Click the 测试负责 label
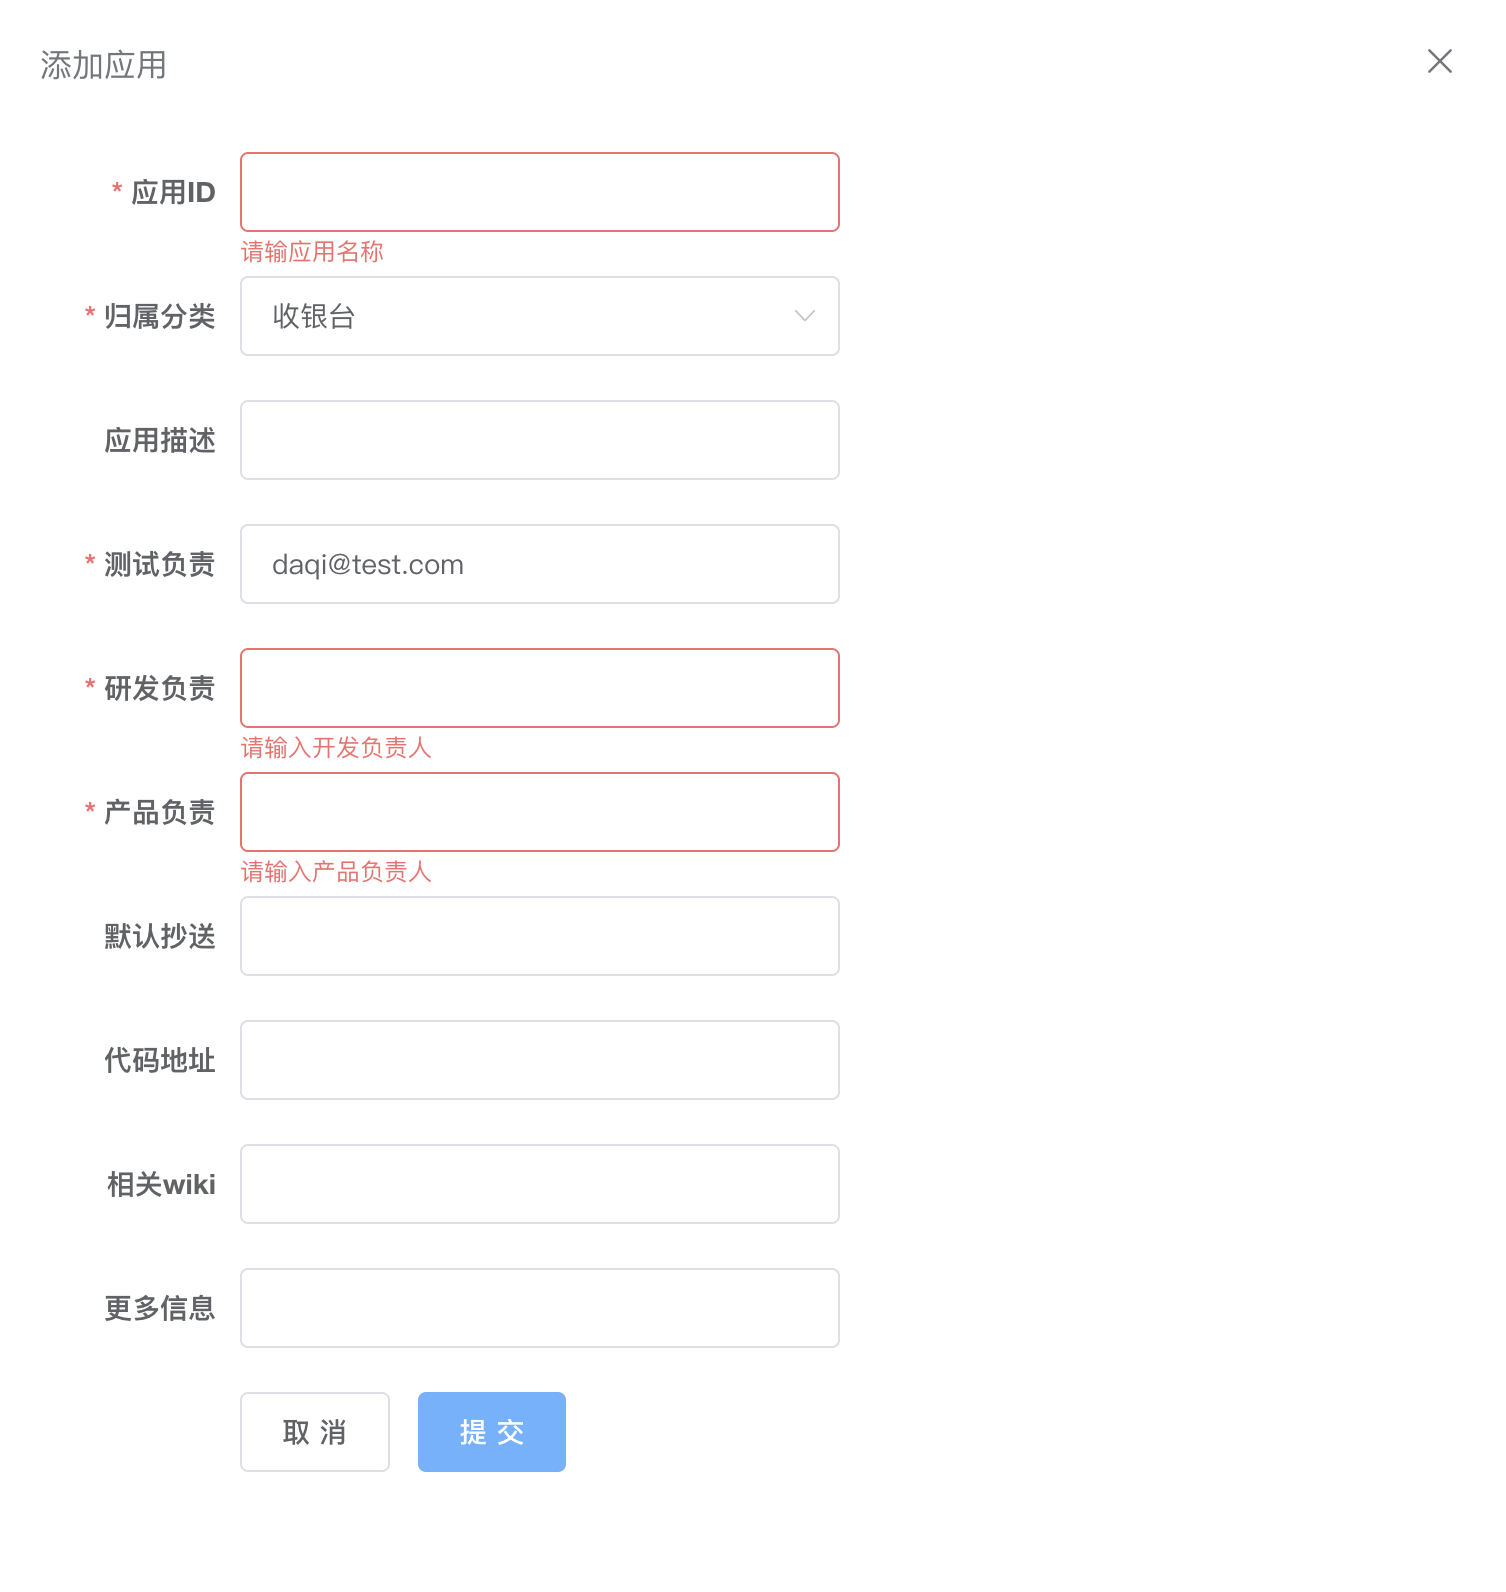The height and width of the screenshot is (1592, 1506). [160, 564]
